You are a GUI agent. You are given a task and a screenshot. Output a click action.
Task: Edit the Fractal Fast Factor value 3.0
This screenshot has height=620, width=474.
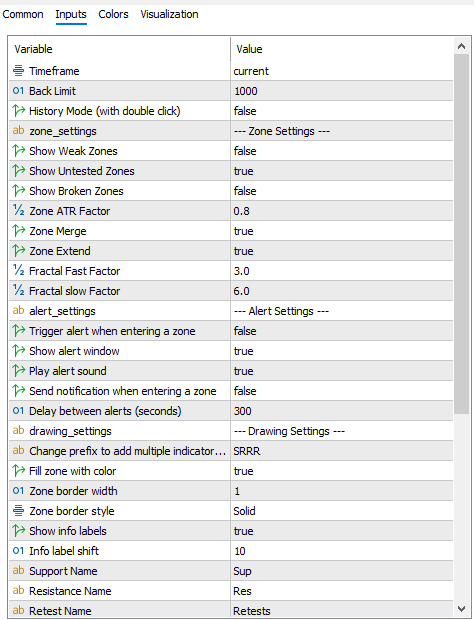[x=342, y=270]
